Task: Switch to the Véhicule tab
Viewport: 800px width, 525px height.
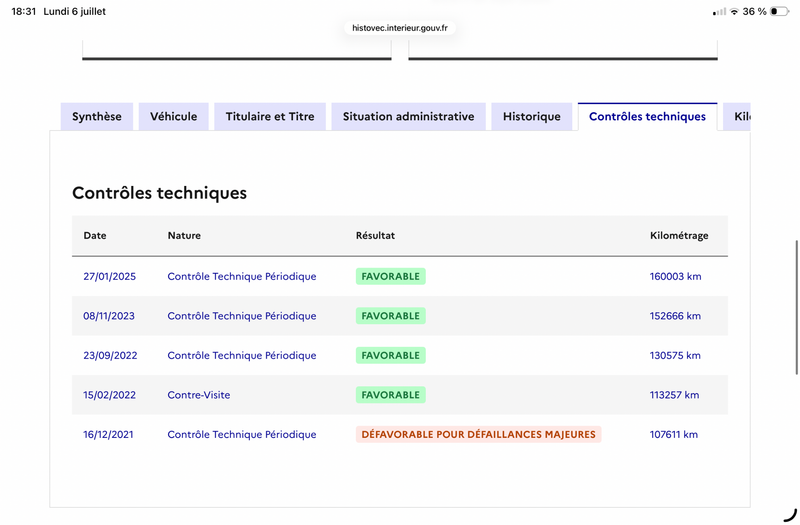Action: [173, 116]
